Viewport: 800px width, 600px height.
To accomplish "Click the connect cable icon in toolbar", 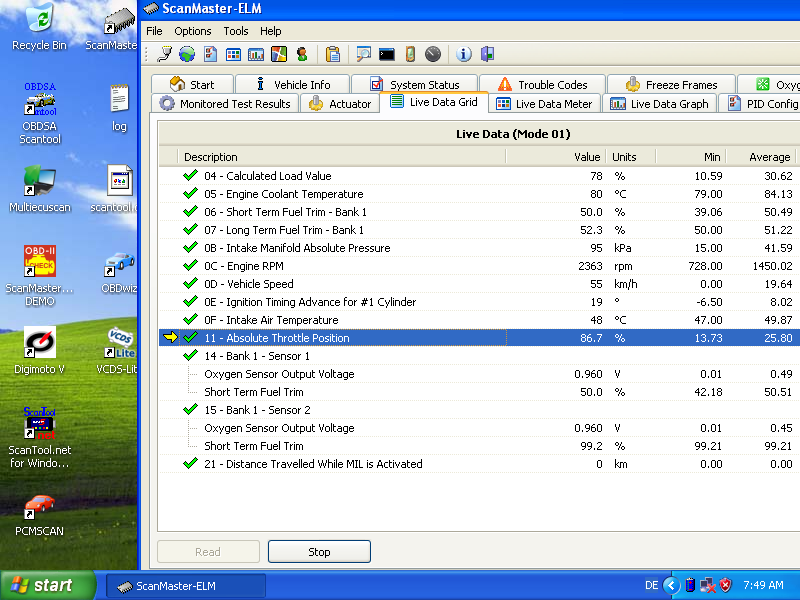I will click(x=164, y=54).
